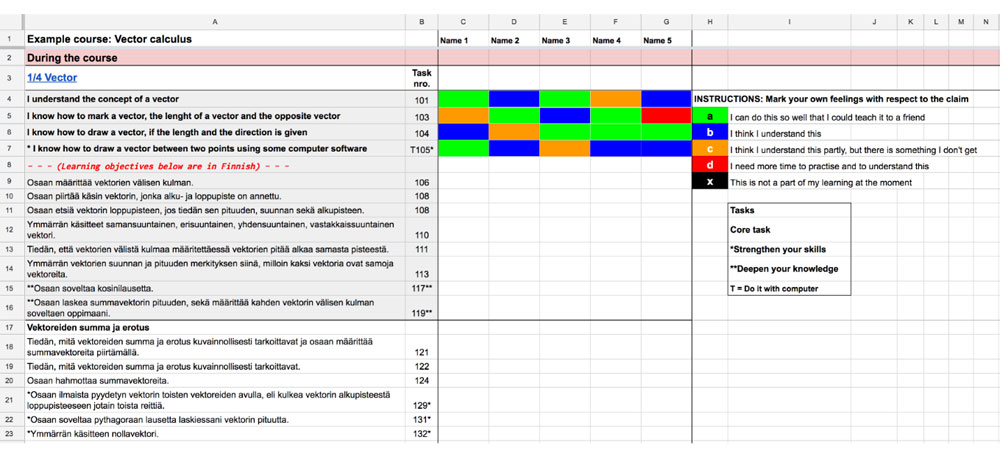Select the "Task nro." header cell

coord(421,77)
